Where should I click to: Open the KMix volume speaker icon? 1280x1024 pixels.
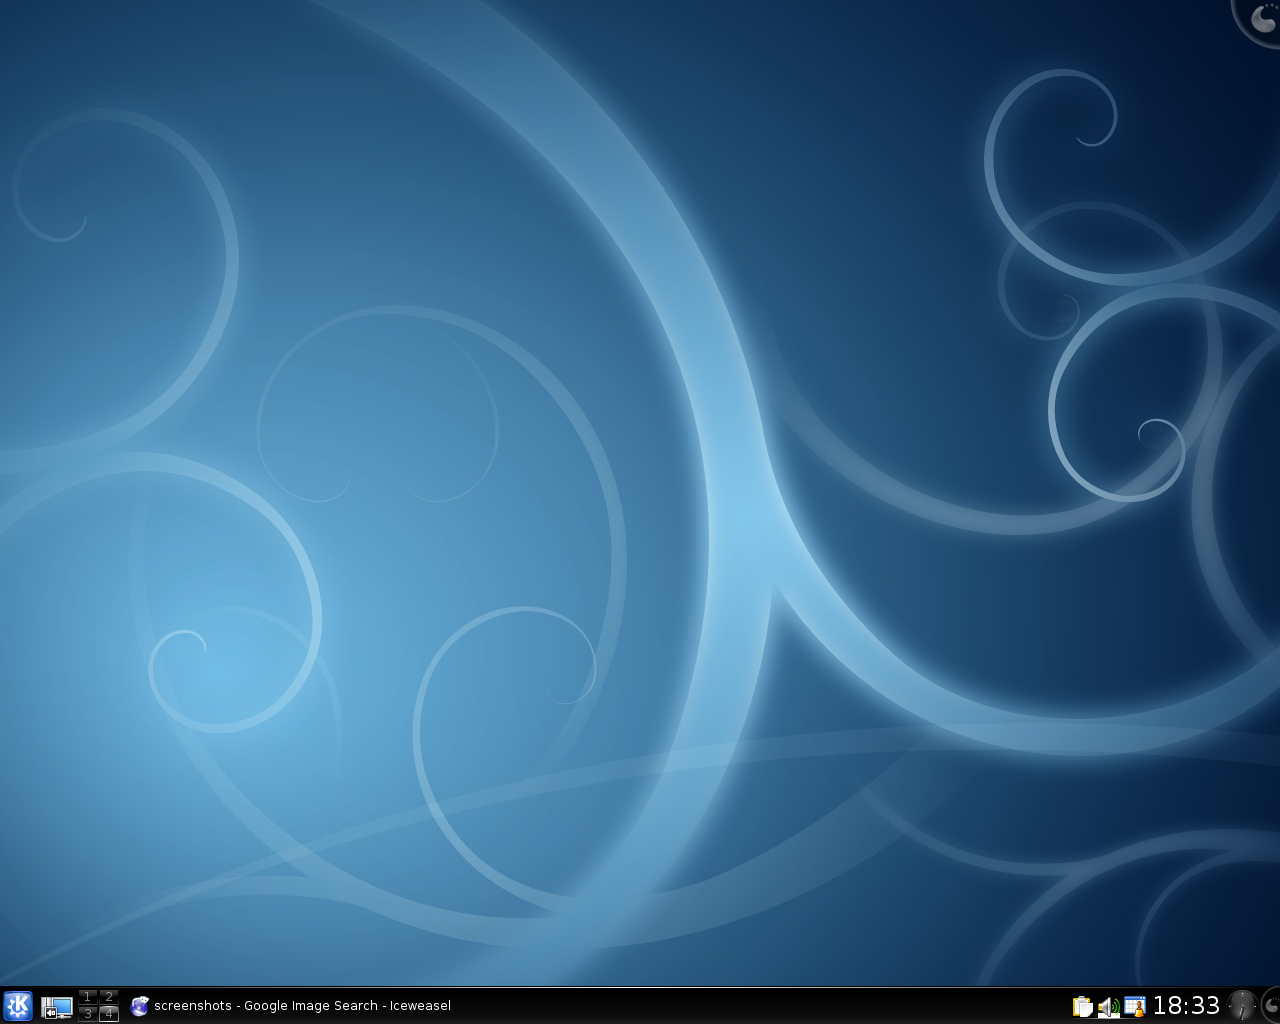(1108, 1007)
